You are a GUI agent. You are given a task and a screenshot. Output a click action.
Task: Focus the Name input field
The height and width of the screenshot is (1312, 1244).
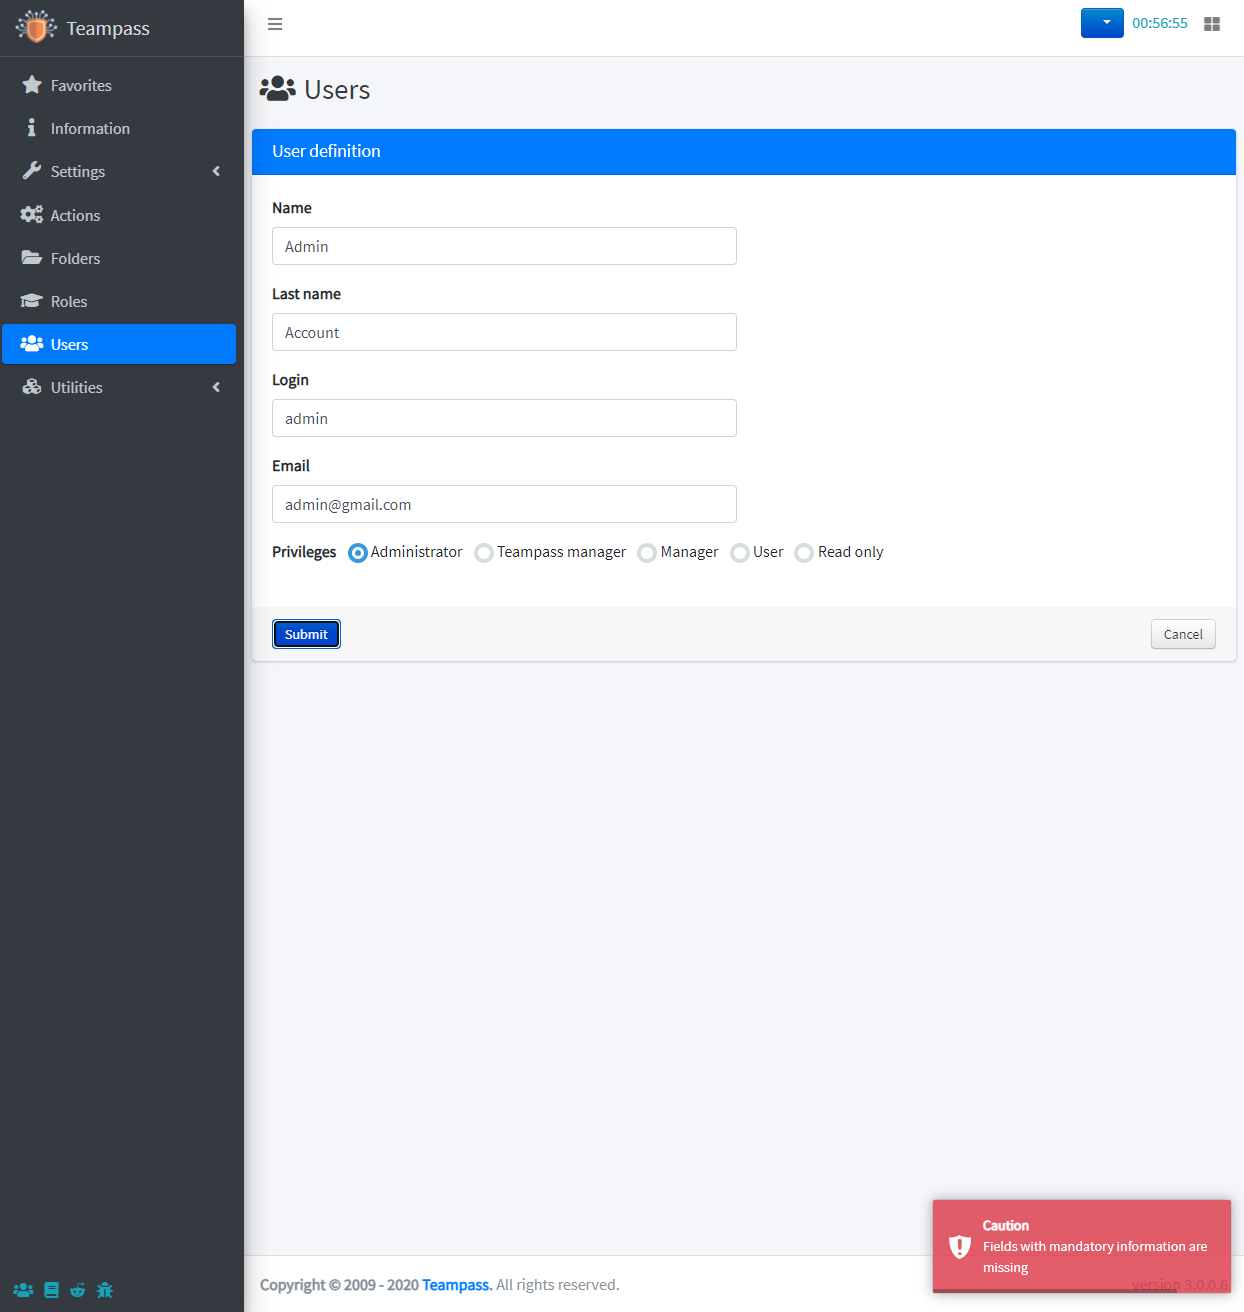tap(504, 246)
